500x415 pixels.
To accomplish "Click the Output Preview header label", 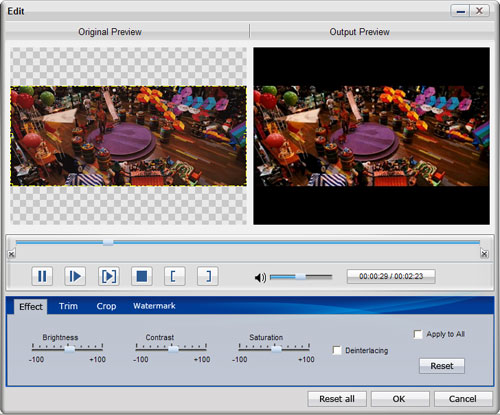I will 360,32.
